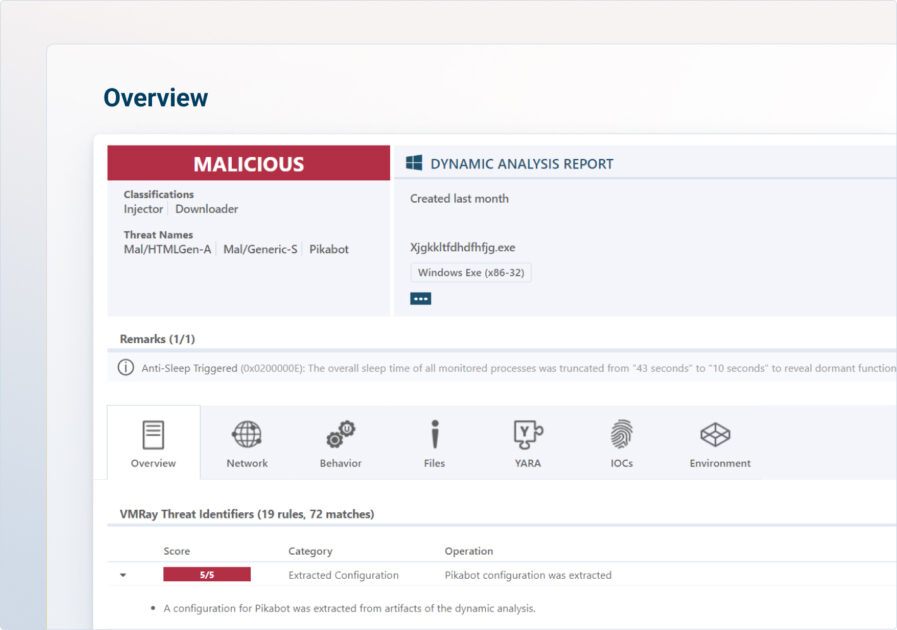Open the Files tab icon

433,434
